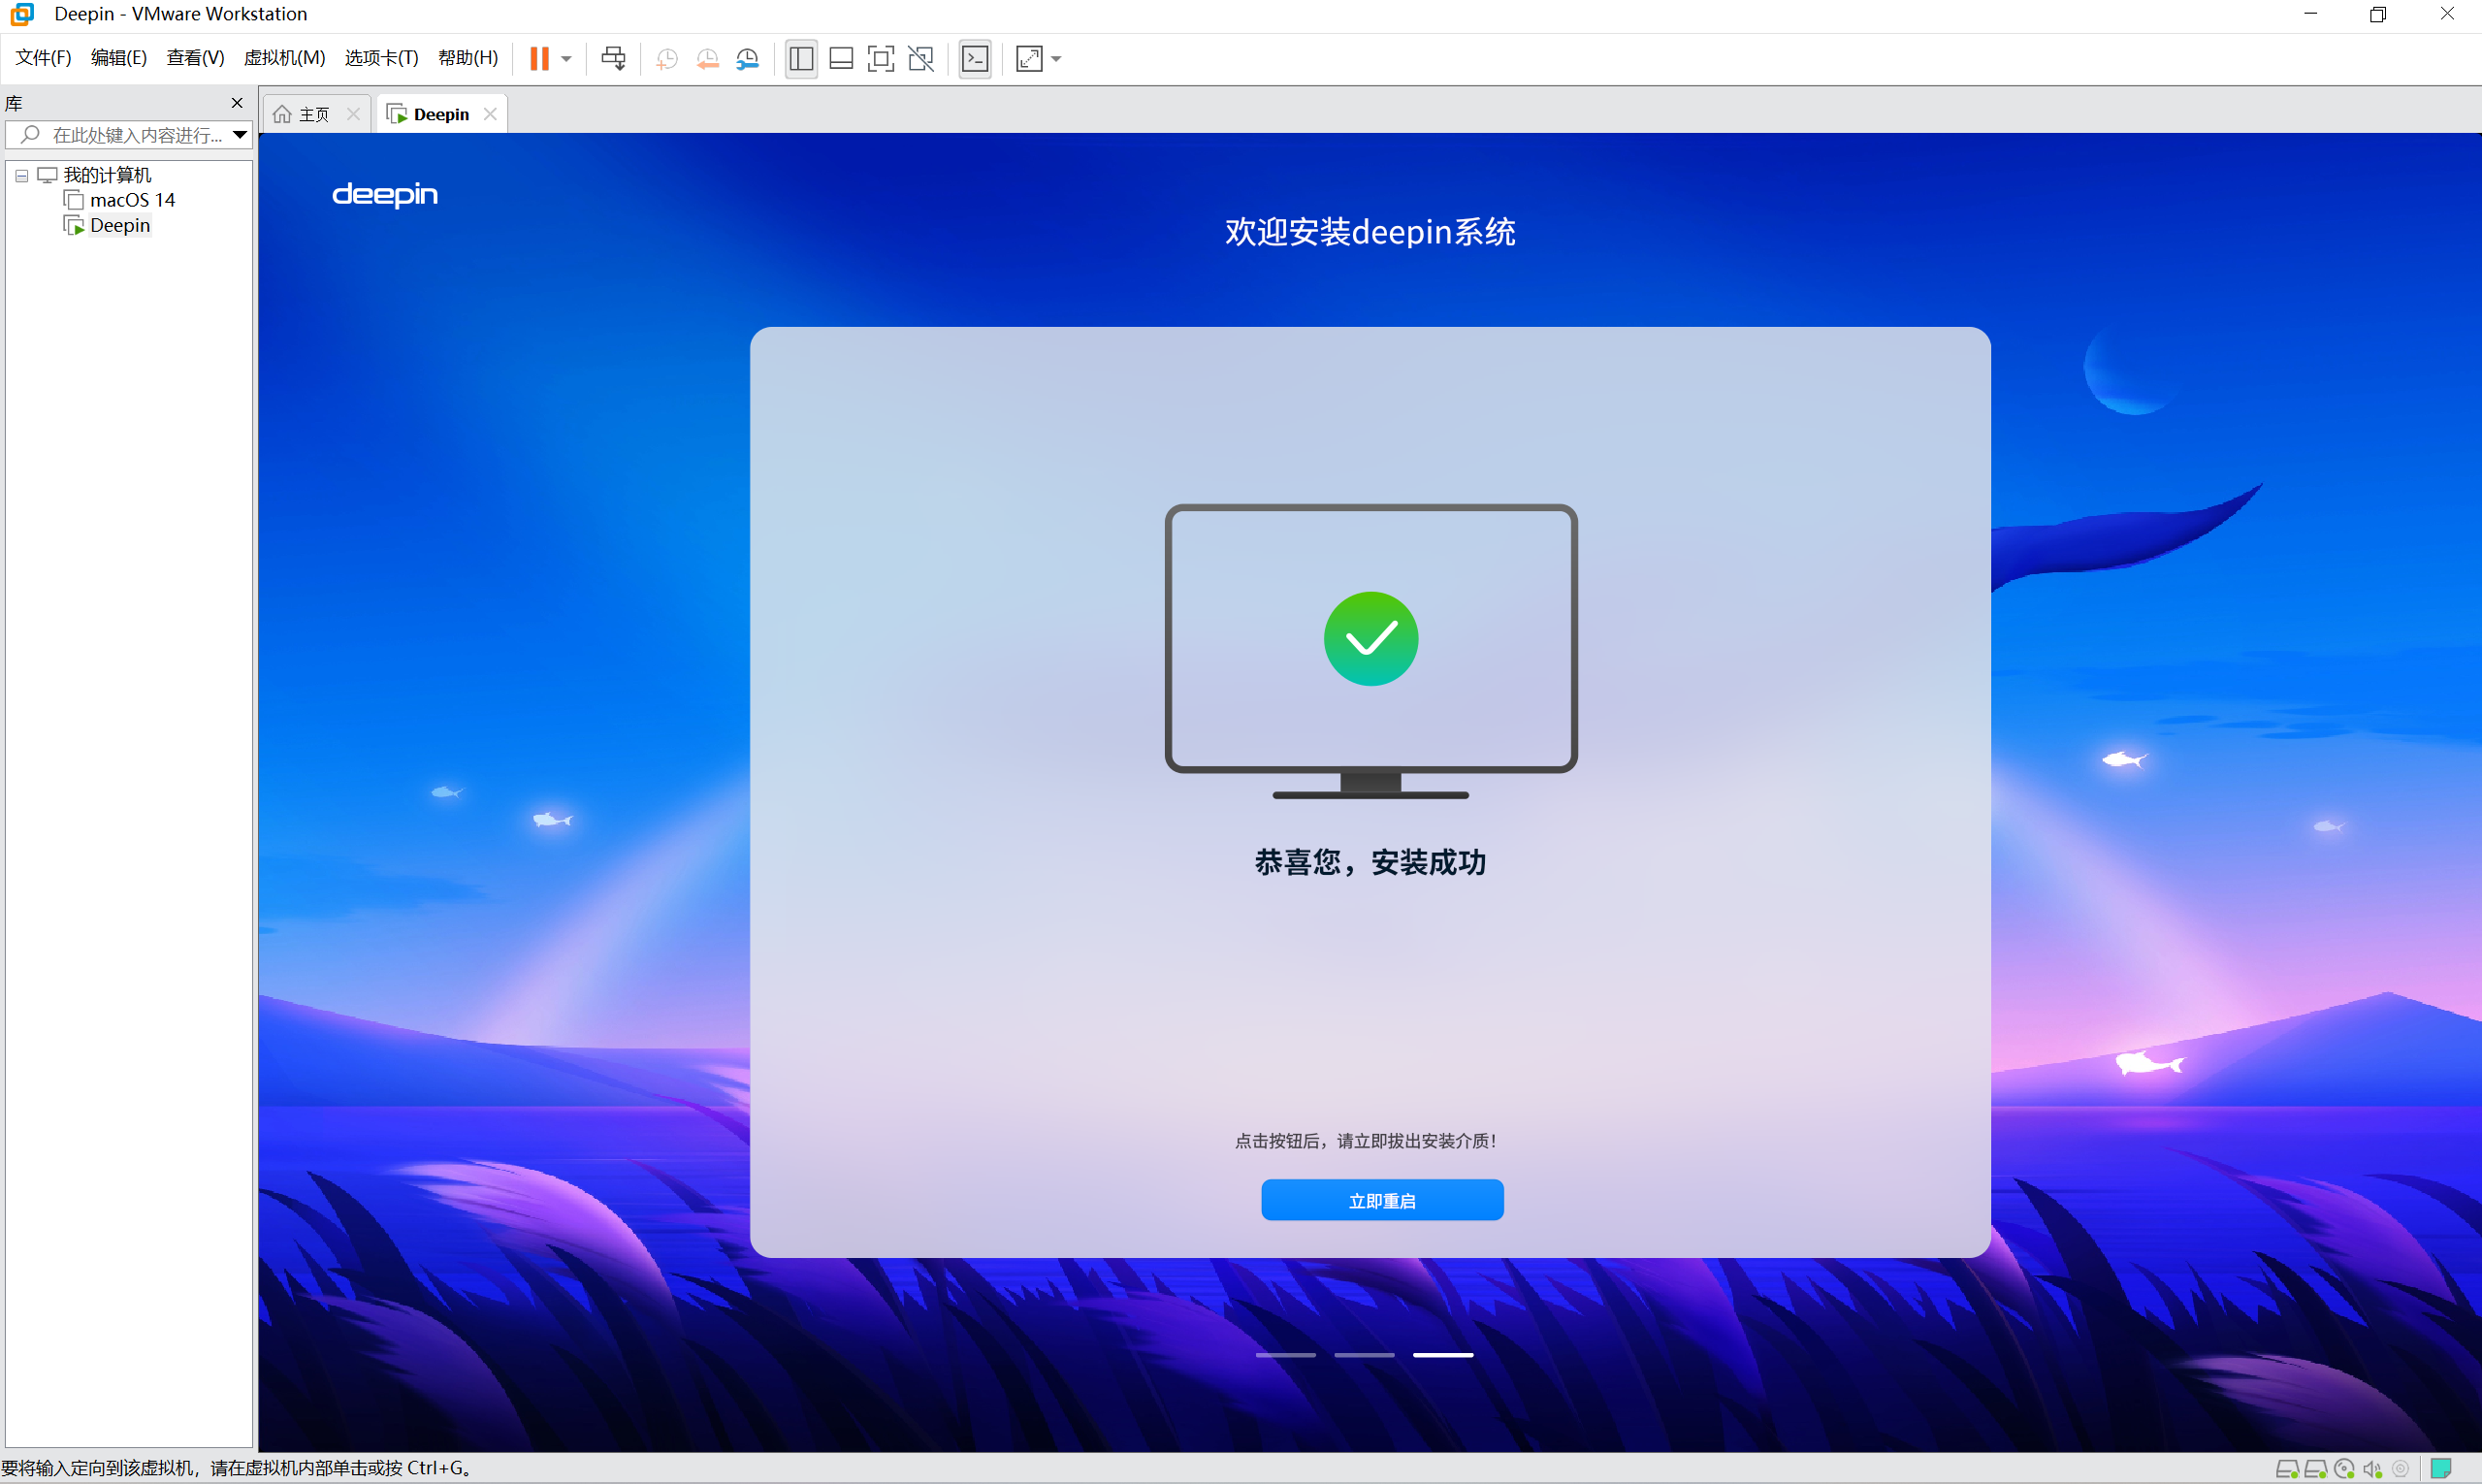The height and width of the screenshot is (1484, 2482).
Task: Open the 文件(F) menu
Action: [x=43, y=58]
